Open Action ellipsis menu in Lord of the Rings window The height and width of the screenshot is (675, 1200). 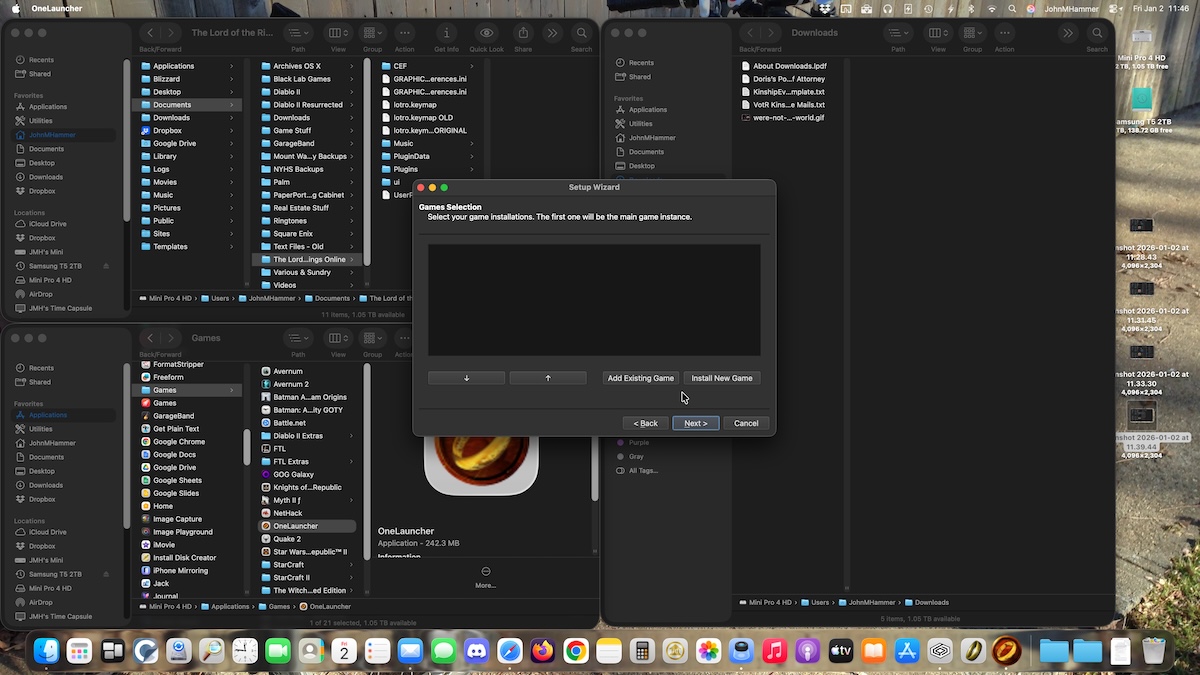pyautogui.click(x=404, y=33)
